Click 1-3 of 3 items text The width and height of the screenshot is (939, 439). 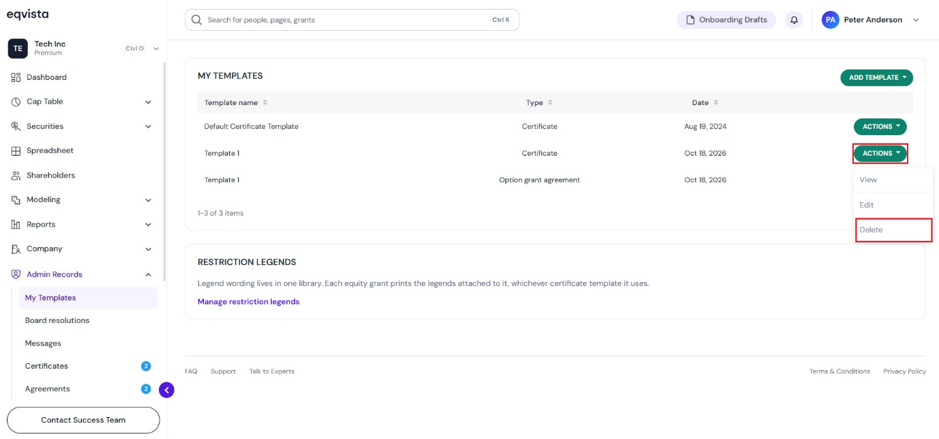click(x=220, y=213)
